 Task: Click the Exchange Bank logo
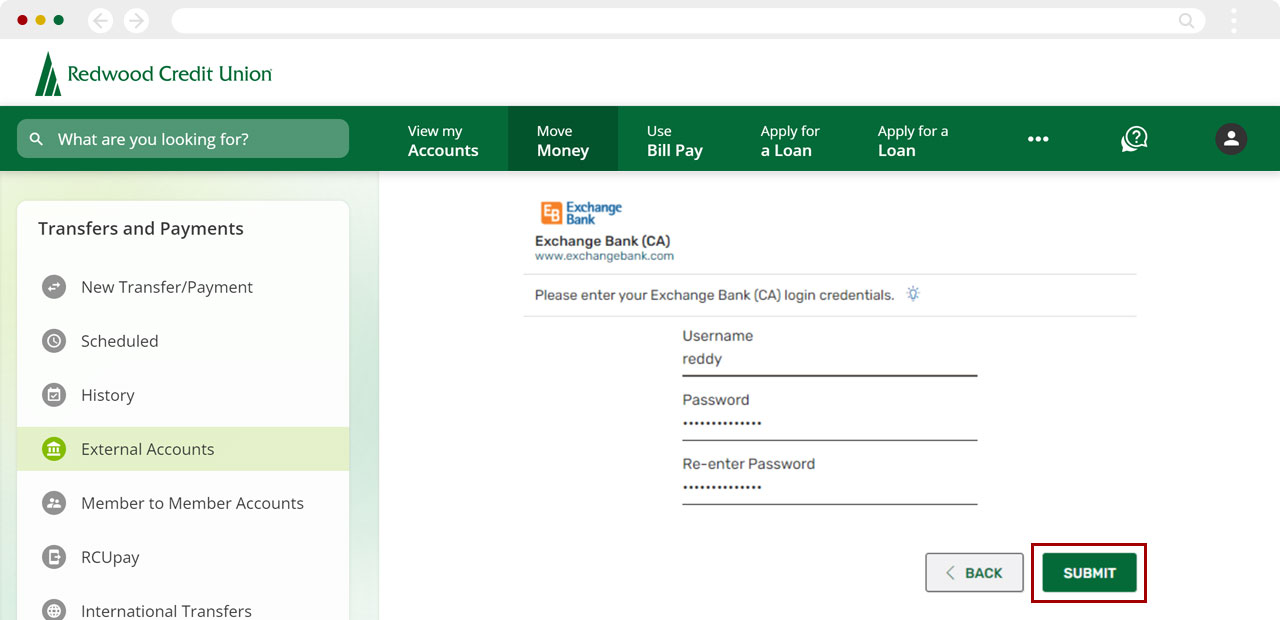(x=581, y=213)
